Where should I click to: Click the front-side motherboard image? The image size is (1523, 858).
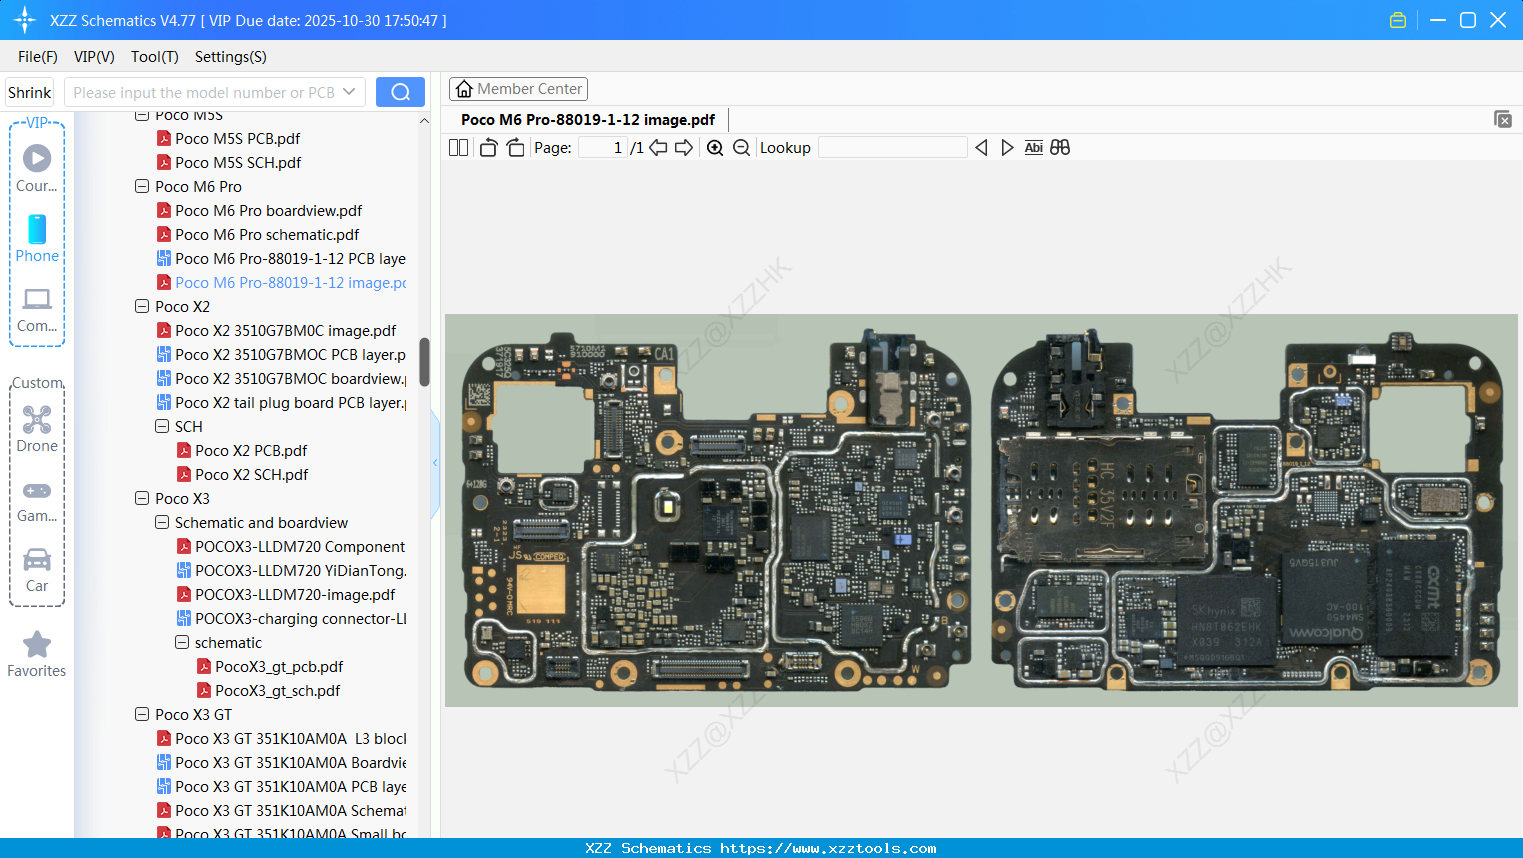[715, 511]
